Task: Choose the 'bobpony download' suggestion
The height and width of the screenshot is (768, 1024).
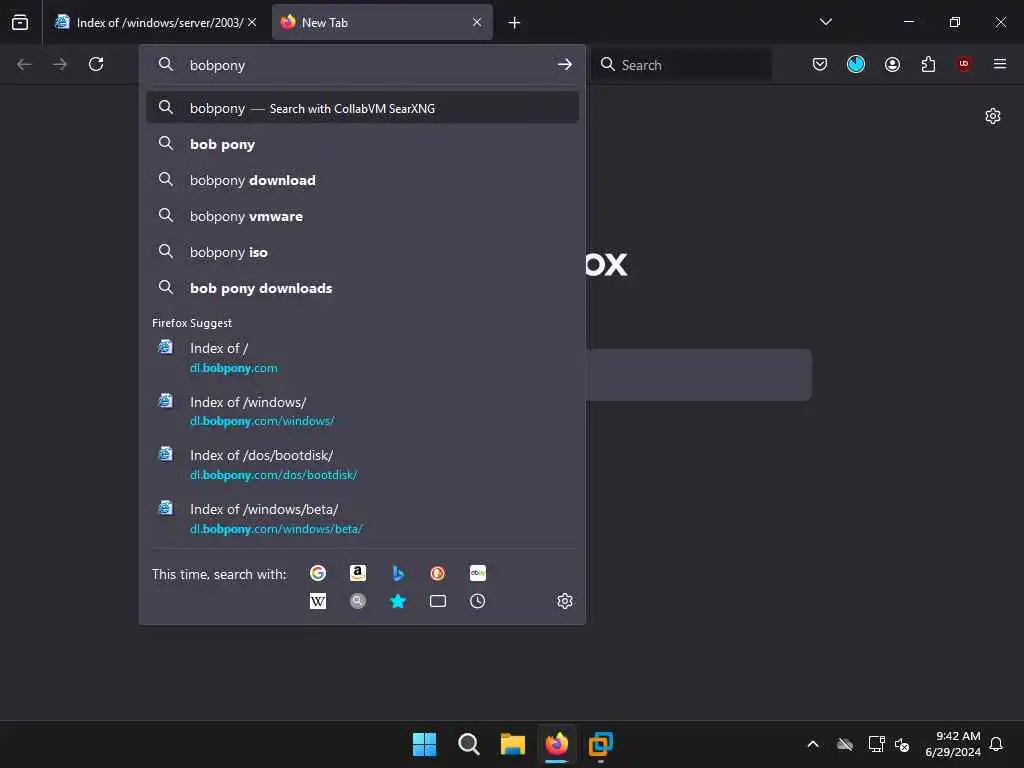Action: tap(362, 180)
